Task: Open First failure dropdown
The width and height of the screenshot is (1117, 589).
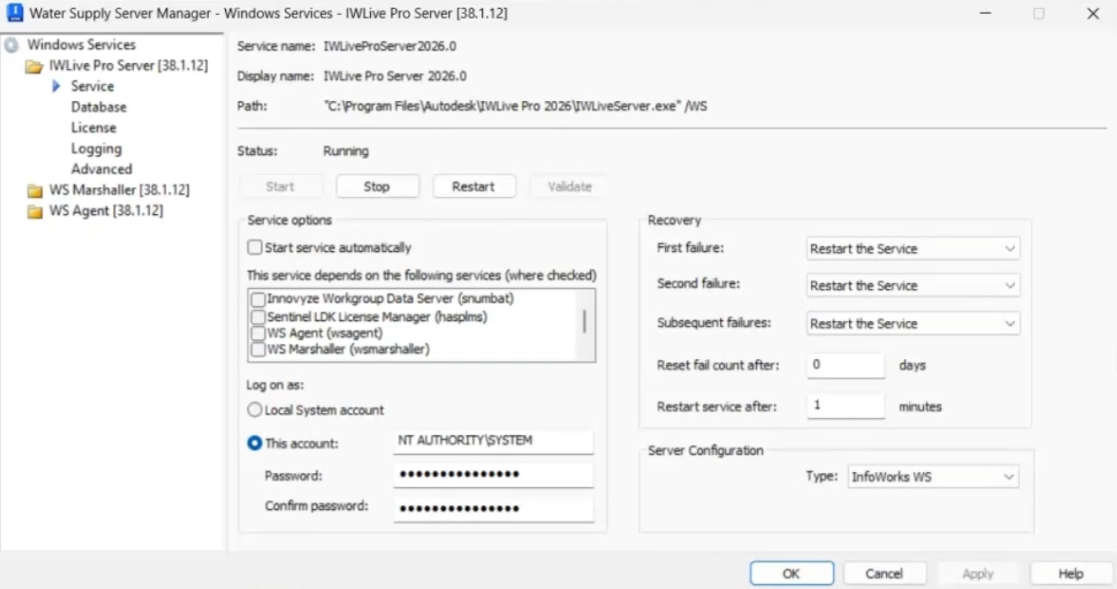Action: point(913,249)
